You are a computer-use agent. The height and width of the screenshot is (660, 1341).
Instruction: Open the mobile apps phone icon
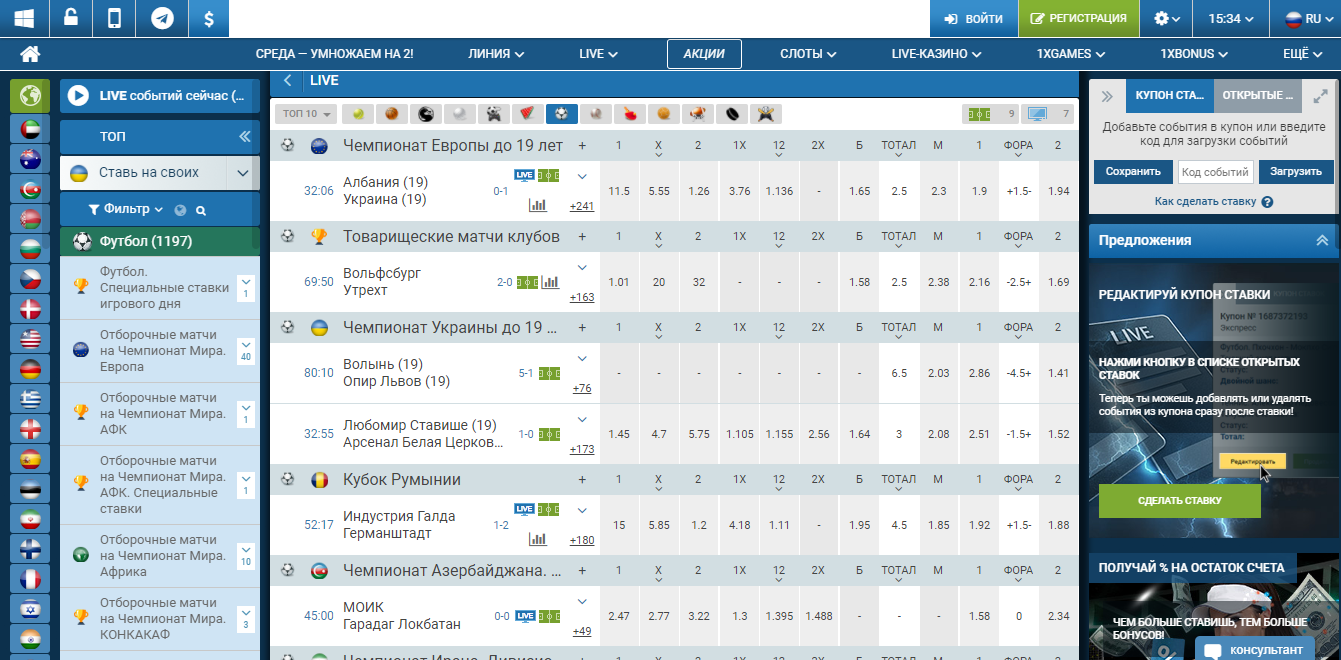pos(115,18)
